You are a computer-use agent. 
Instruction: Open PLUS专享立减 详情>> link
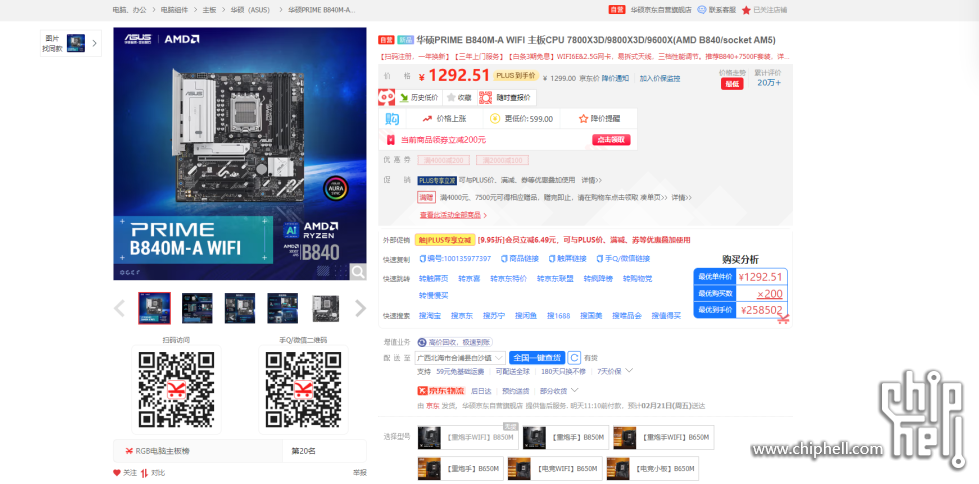(591, 180)
